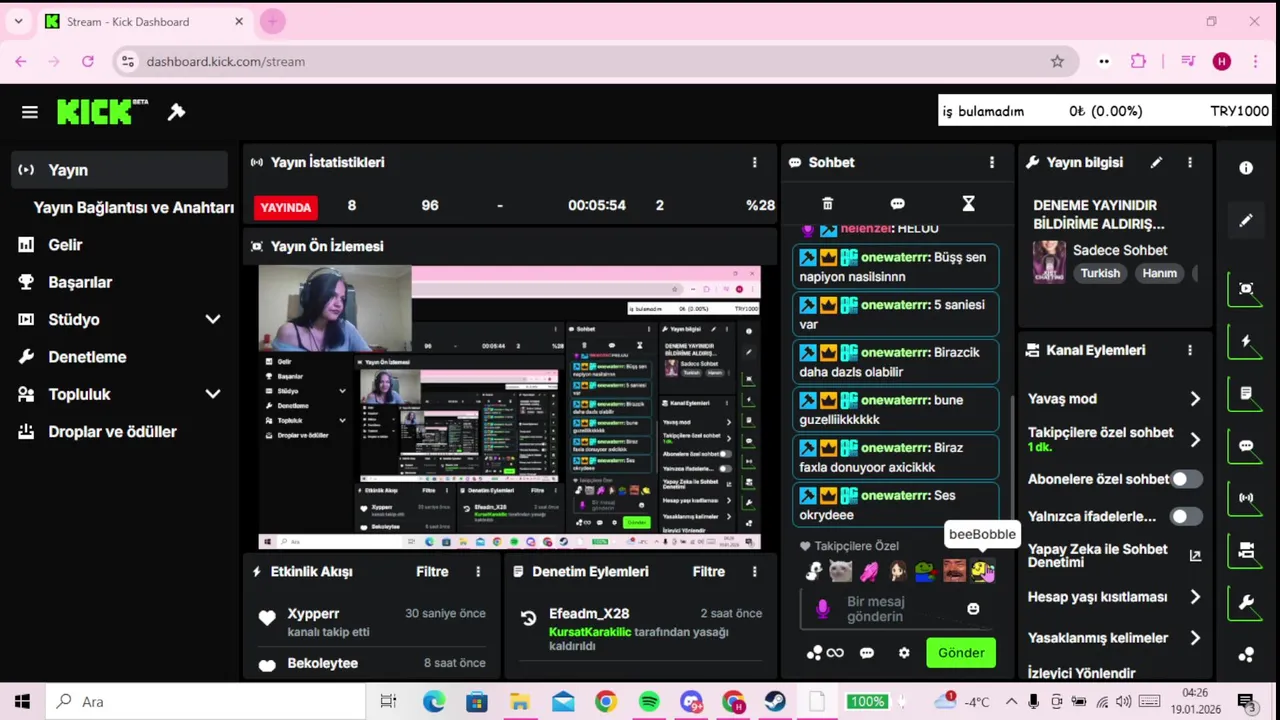Toggle Yalnızca ifadelerle switch
Image resolution: width=1280 pixels, height=720 pixels.
coord(1186,517)
